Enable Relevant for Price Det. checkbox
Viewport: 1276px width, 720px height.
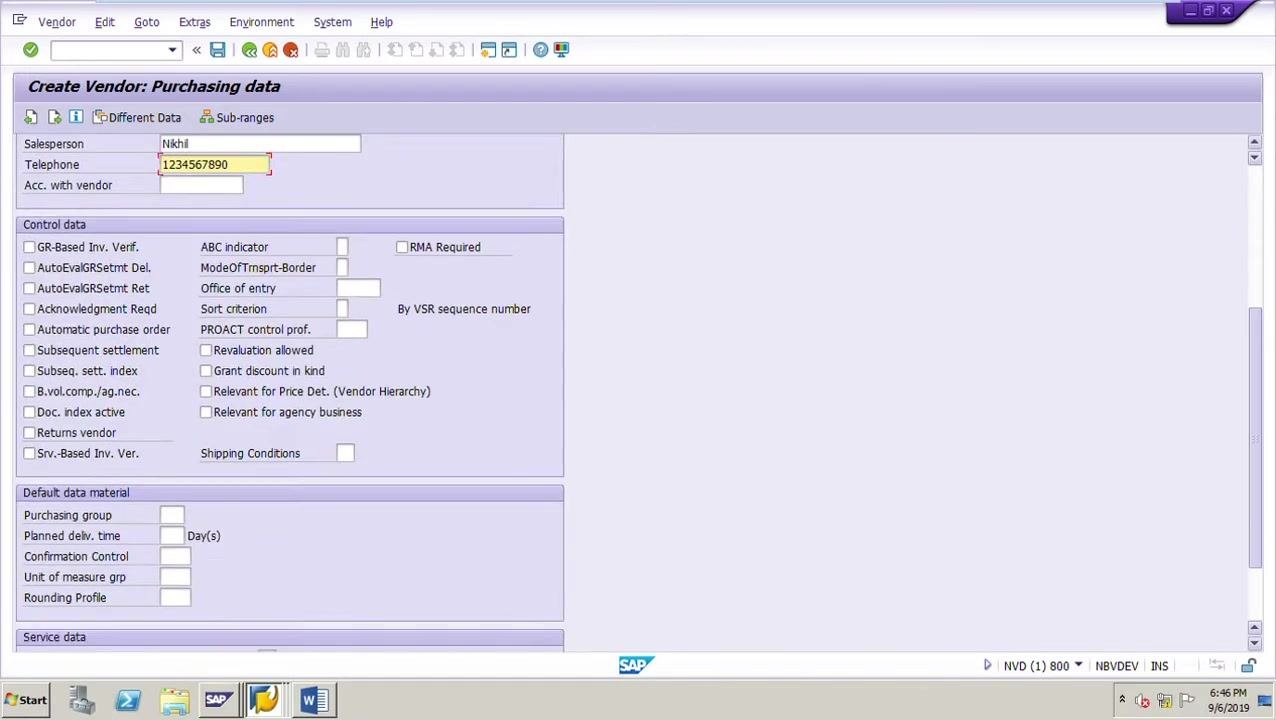[x=206, y=392]
